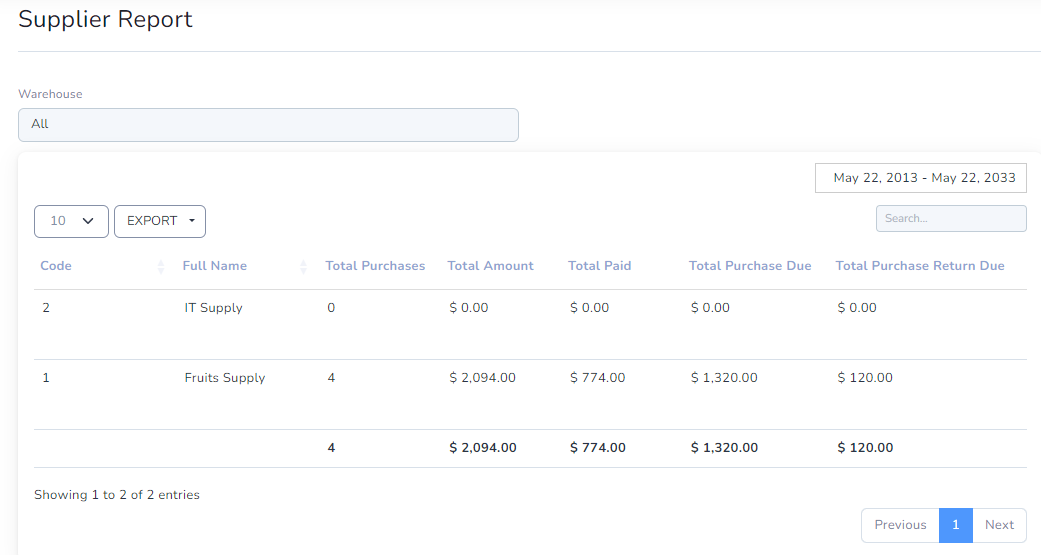
Task: Click the Total Purchase Return Due header
Action: (920, 266)
